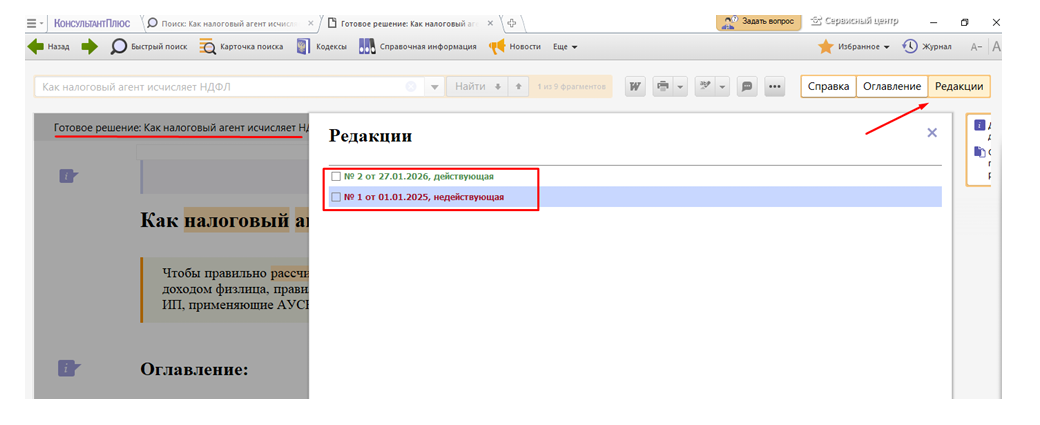Image resolution: width=1040 pixels, height=425 pixels.
Task: Open Новости from the toolbar
Action: click(514, 46)
